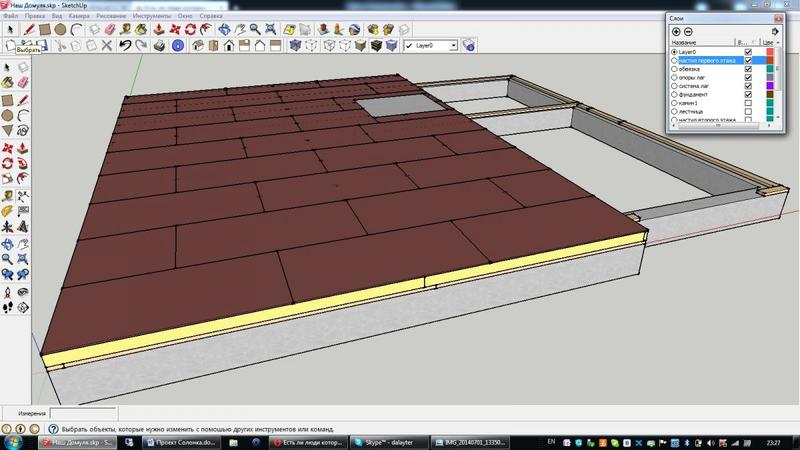Click the purple color swatch of система лаг

pyautogui.click(x=769, y=86)
